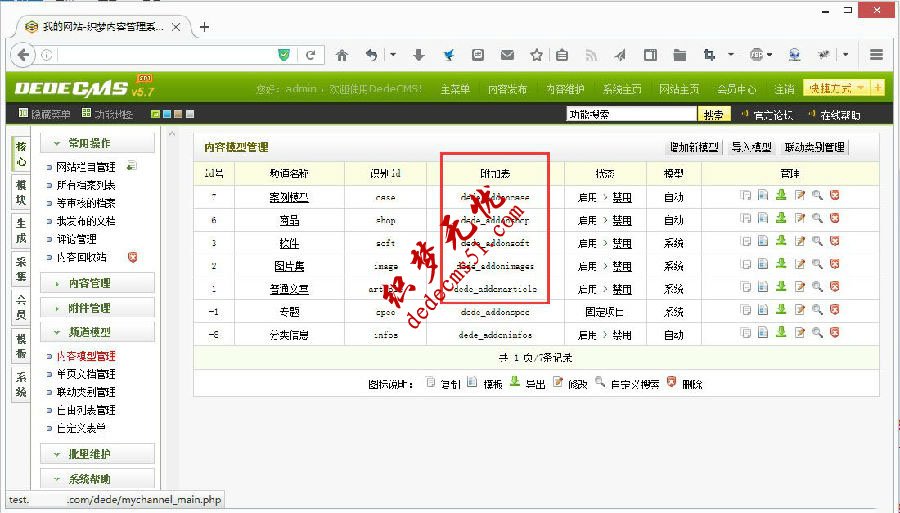Image resolution: width=900 pixels, height=513 pixels.
Task: Edit the 图片集 (image) model
Action: pos(800,264)
